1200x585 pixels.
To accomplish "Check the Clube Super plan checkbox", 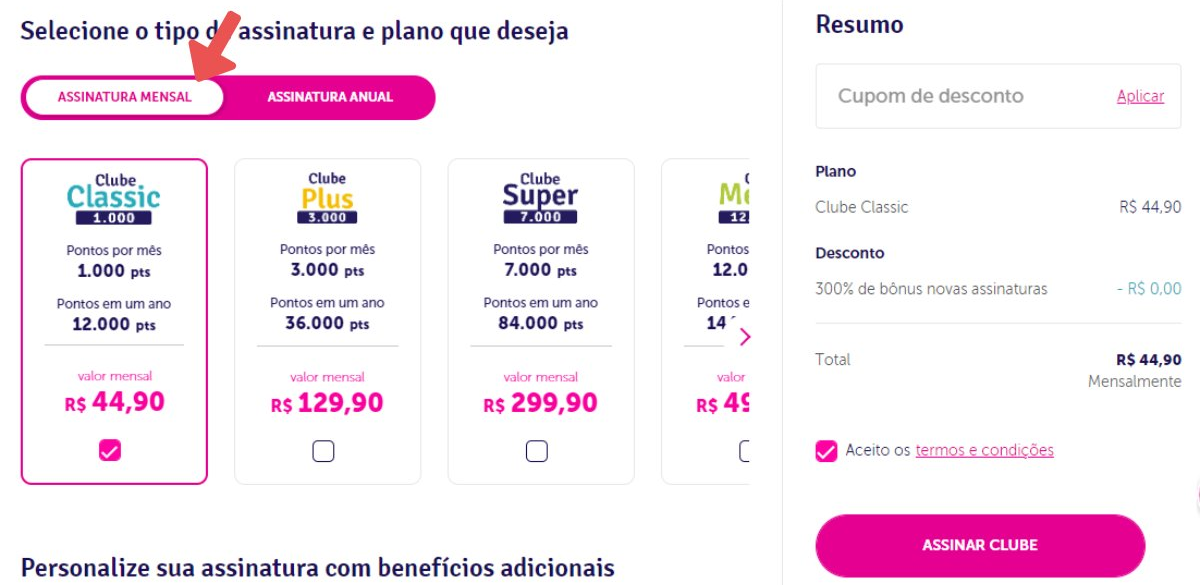I will tap(537, 451).
